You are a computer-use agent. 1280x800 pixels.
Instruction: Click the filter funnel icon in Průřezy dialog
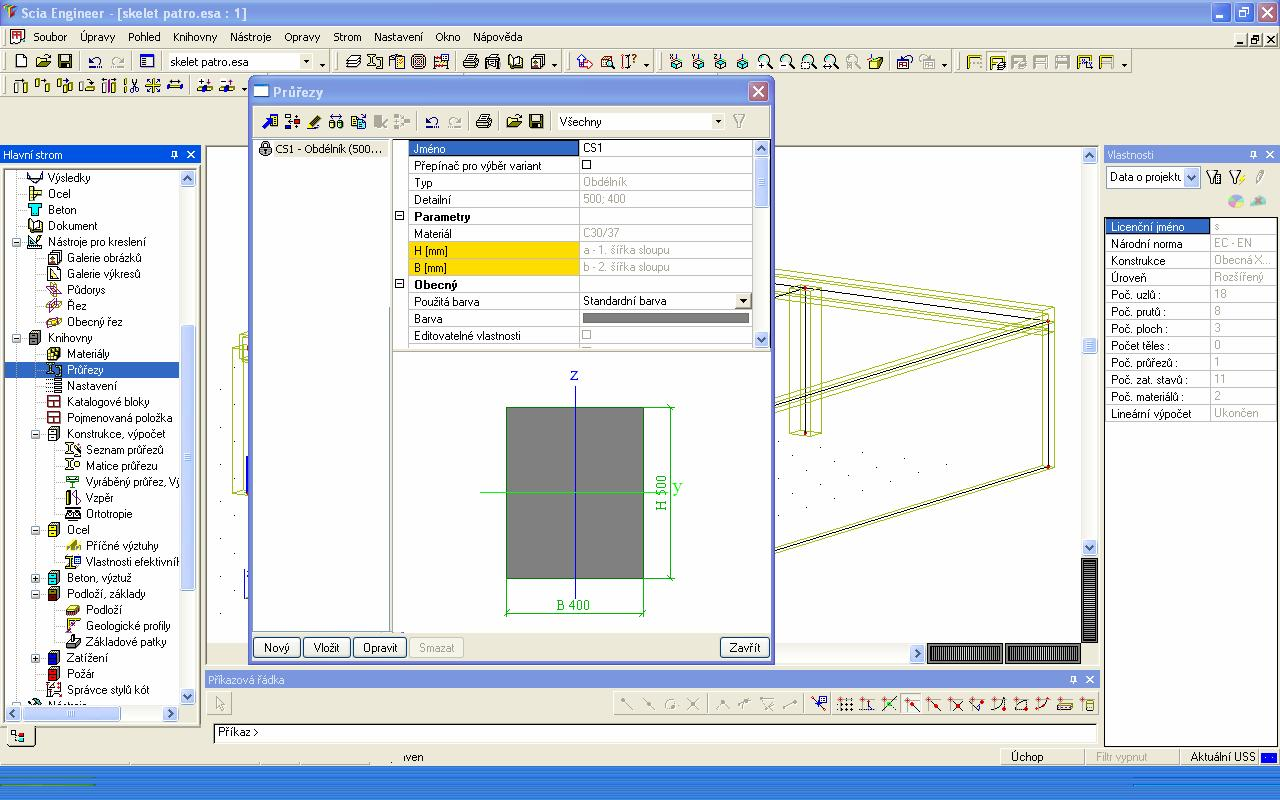coord(739,121)
